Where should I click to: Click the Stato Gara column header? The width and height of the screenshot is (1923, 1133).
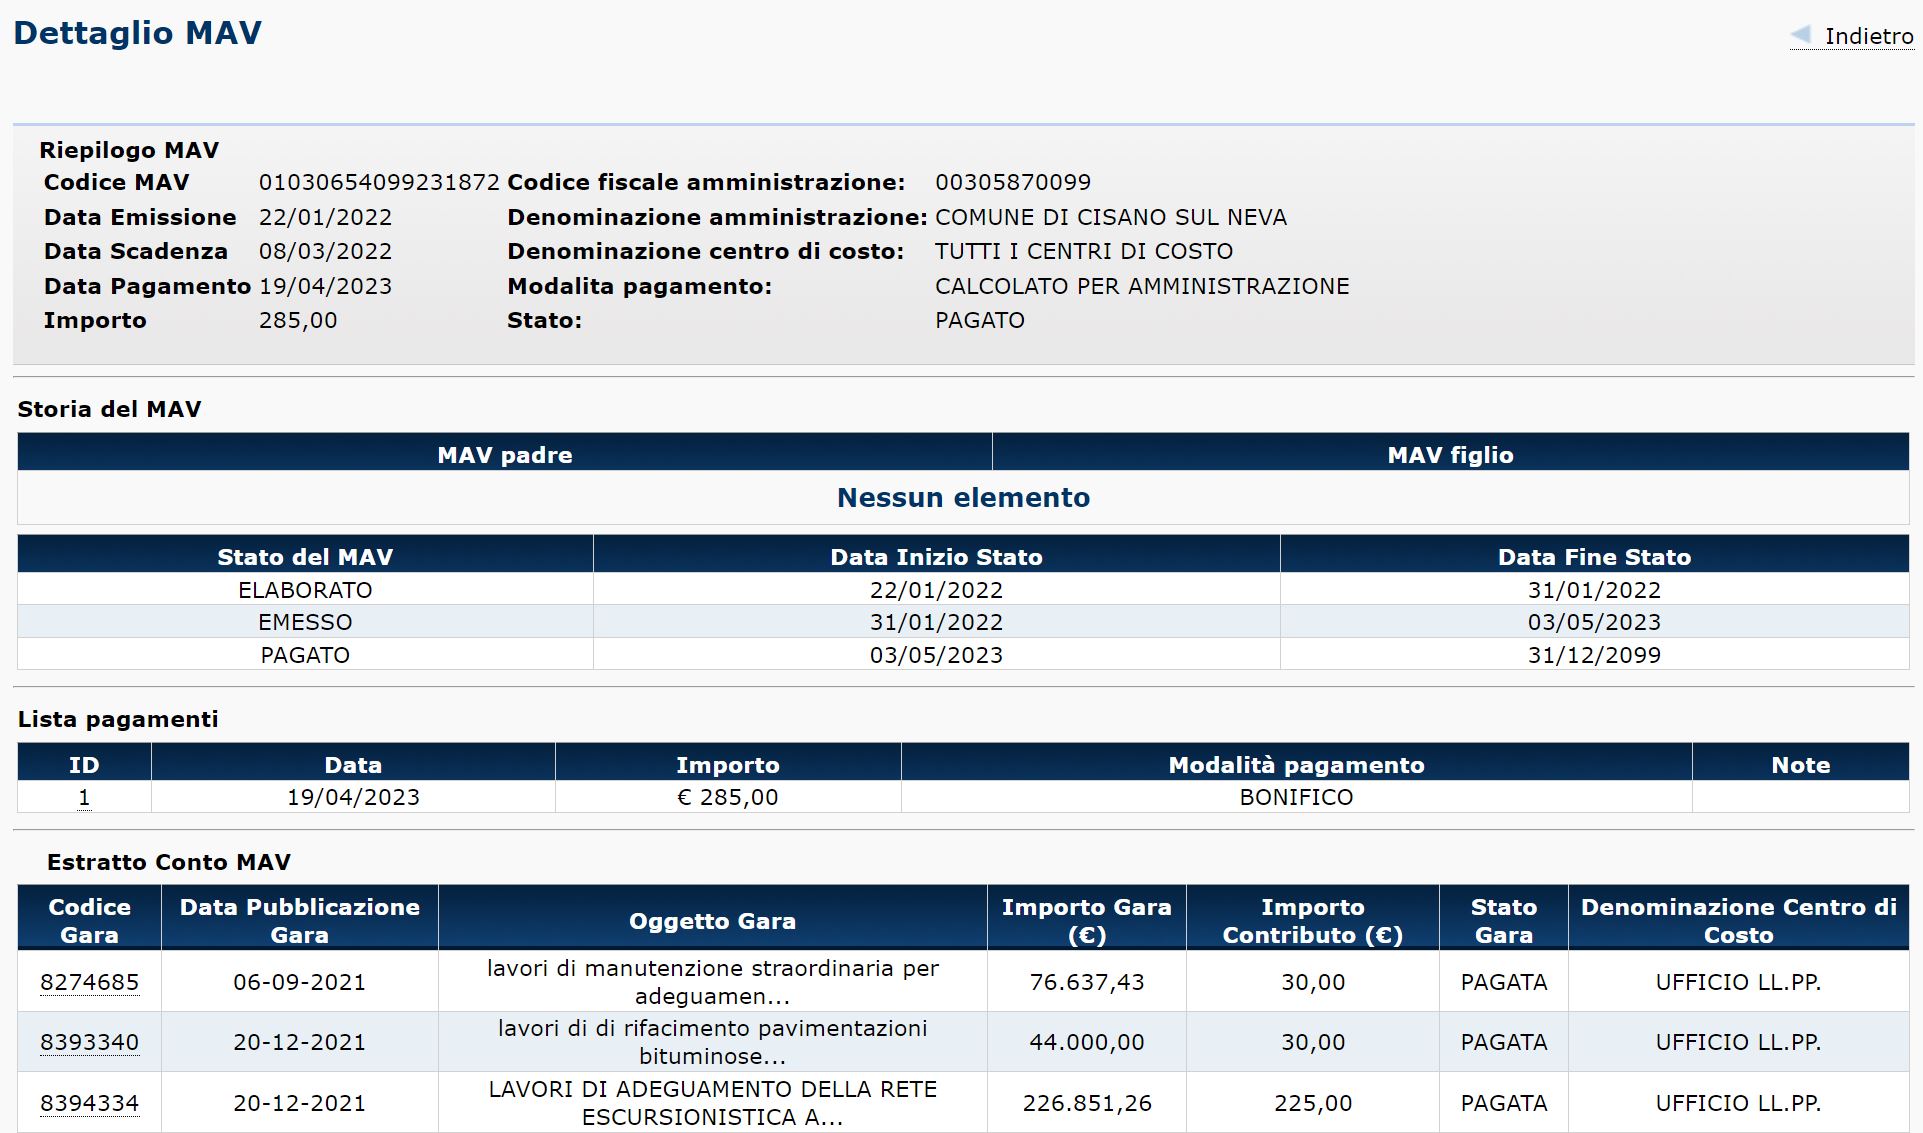(1503, 921)
